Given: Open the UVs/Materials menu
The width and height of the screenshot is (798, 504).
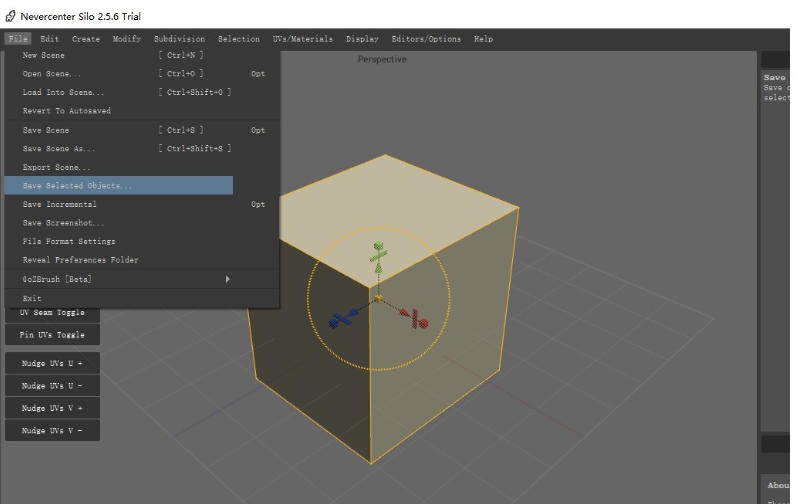Looking at the screenshot, I should pos(302,39).
